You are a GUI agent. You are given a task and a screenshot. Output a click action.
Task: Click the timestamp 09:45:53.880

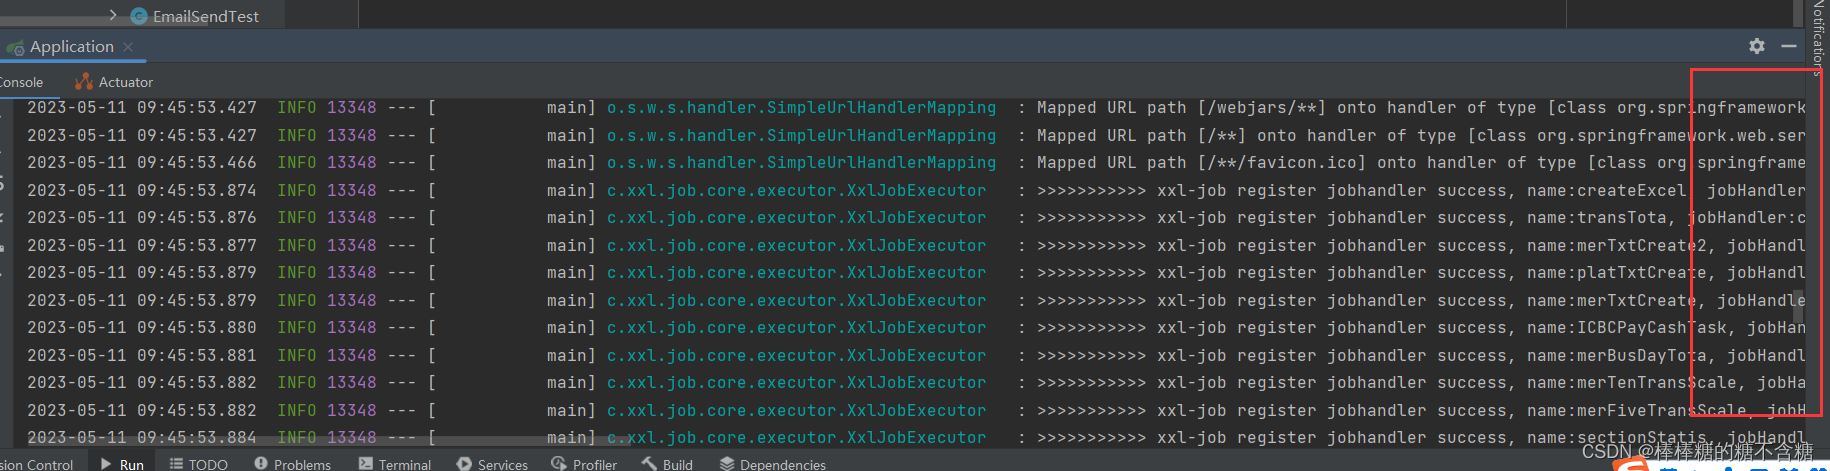[x=196, y=327]
